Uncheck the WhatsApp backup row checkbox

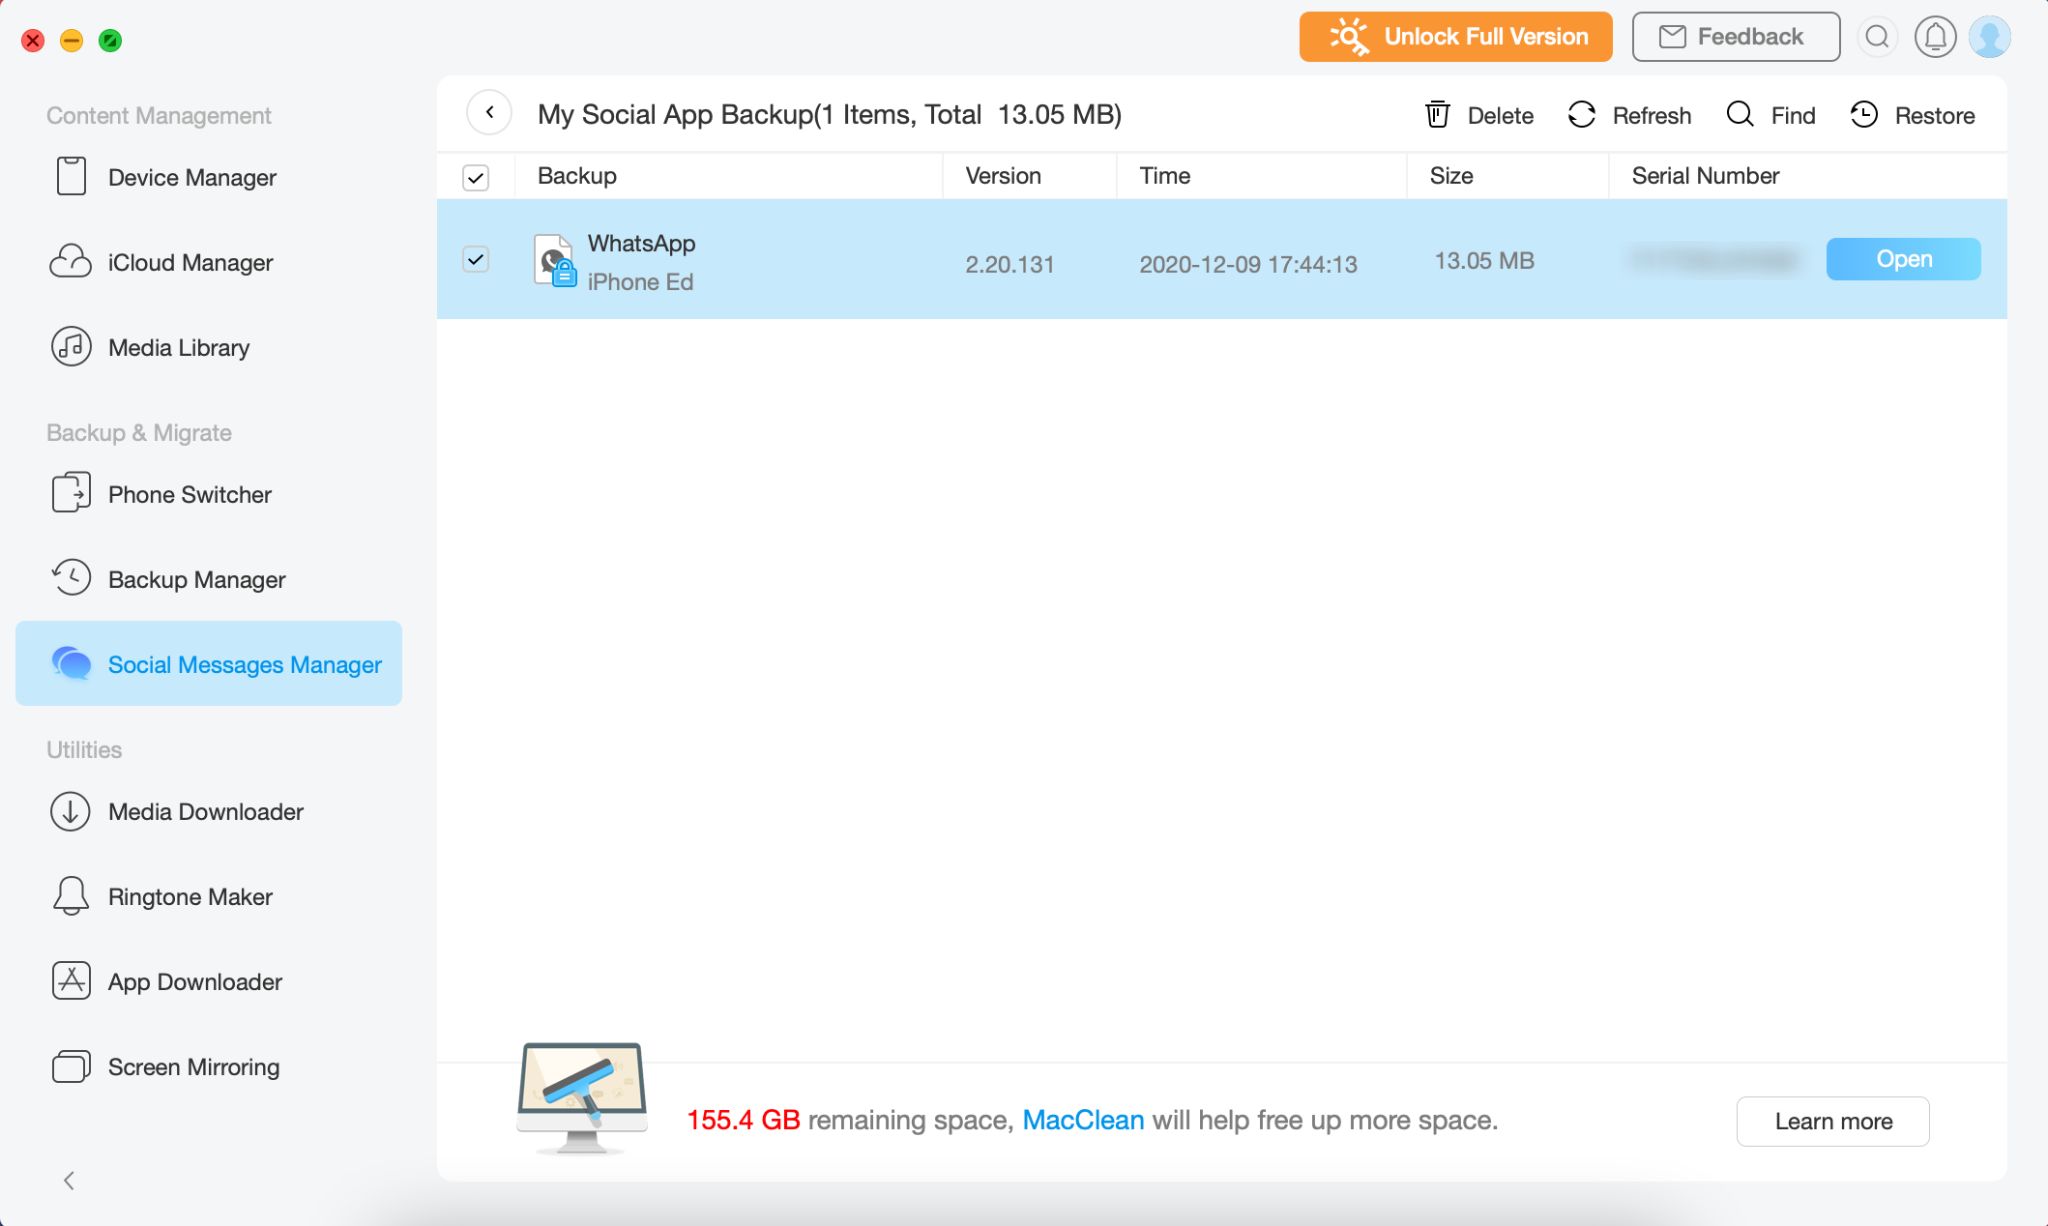point(476,260)
